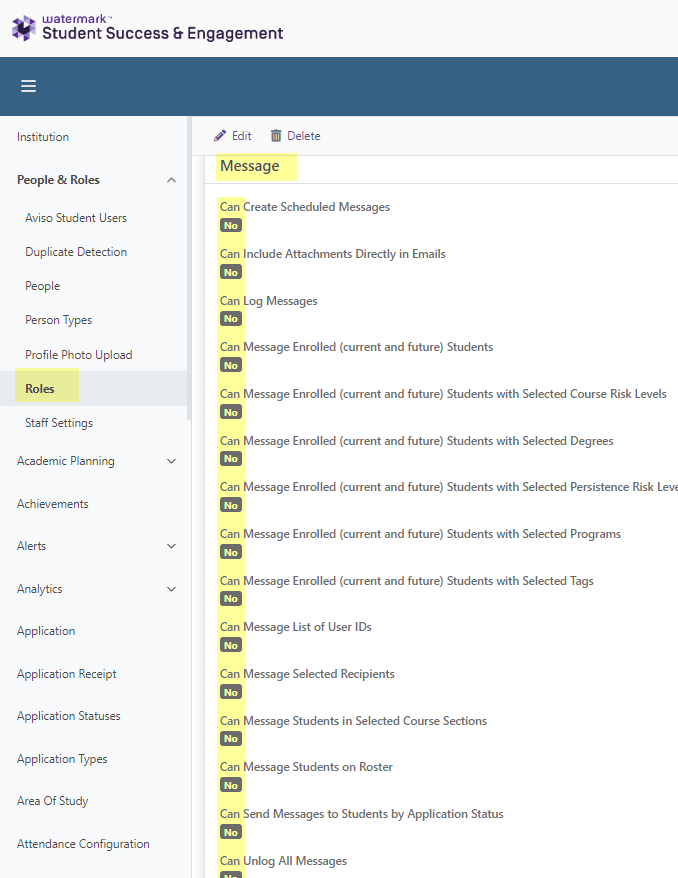The width and height of the screenshot is (678, 878).
Task: Expand the Academic Planning chevron
Action: coord(171,461)
